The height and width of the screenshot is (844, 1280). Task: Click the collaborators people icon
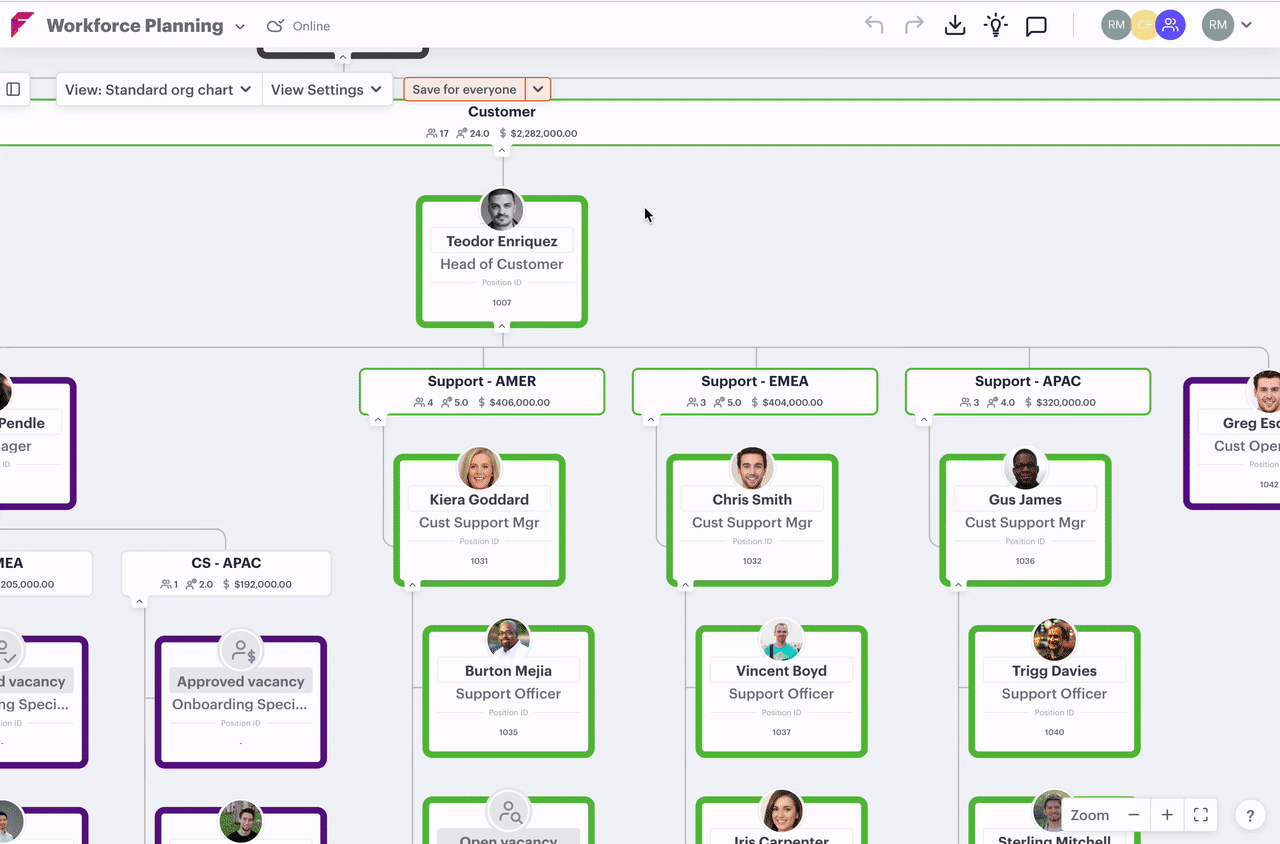point(1170,26)
